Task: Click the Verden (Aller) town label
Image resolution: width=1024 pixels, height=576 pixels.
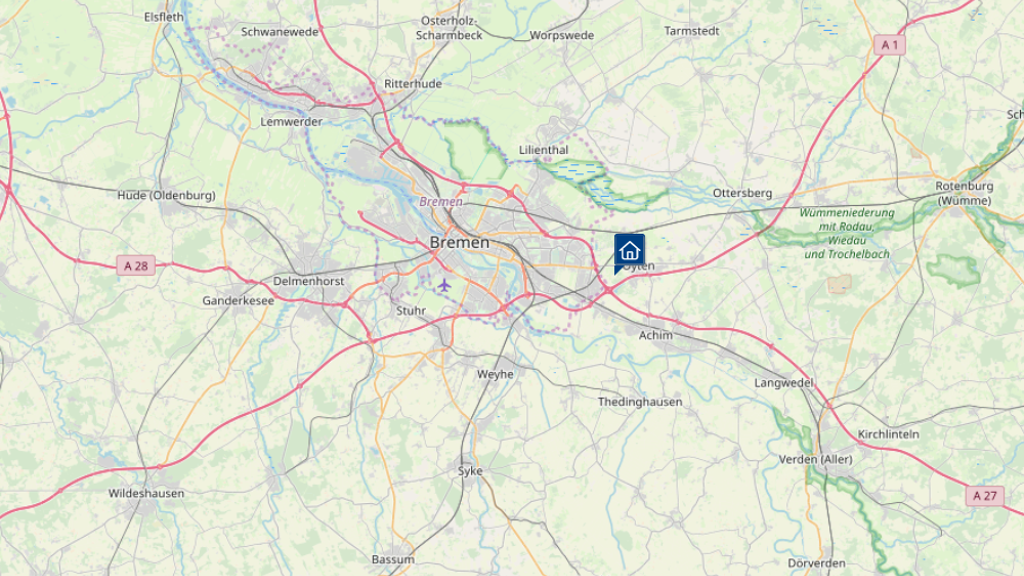Action: pyautogui.click(x=816, y=459)
